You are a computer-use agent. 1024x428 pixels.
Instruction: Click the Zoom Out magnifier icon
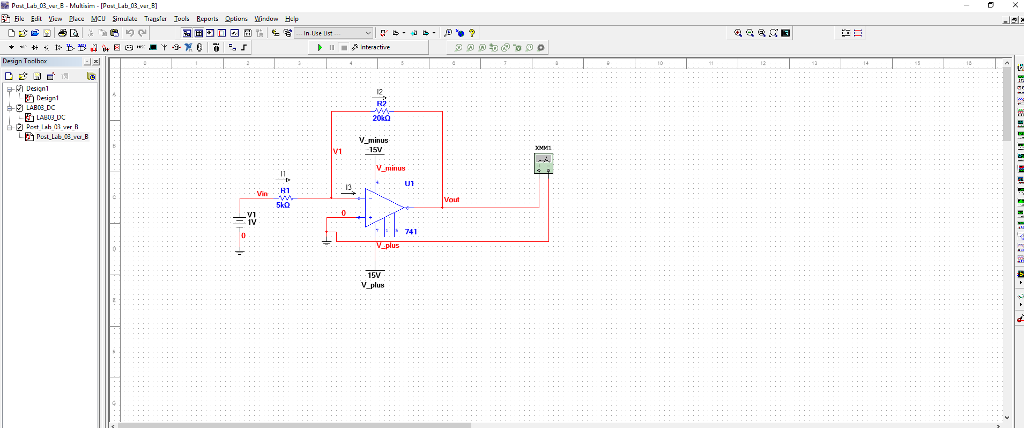click(x=750, y=33)
